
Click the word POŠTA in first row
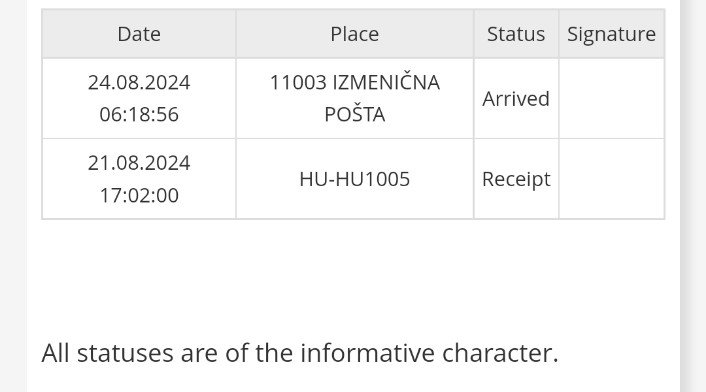tap(354, 114)
